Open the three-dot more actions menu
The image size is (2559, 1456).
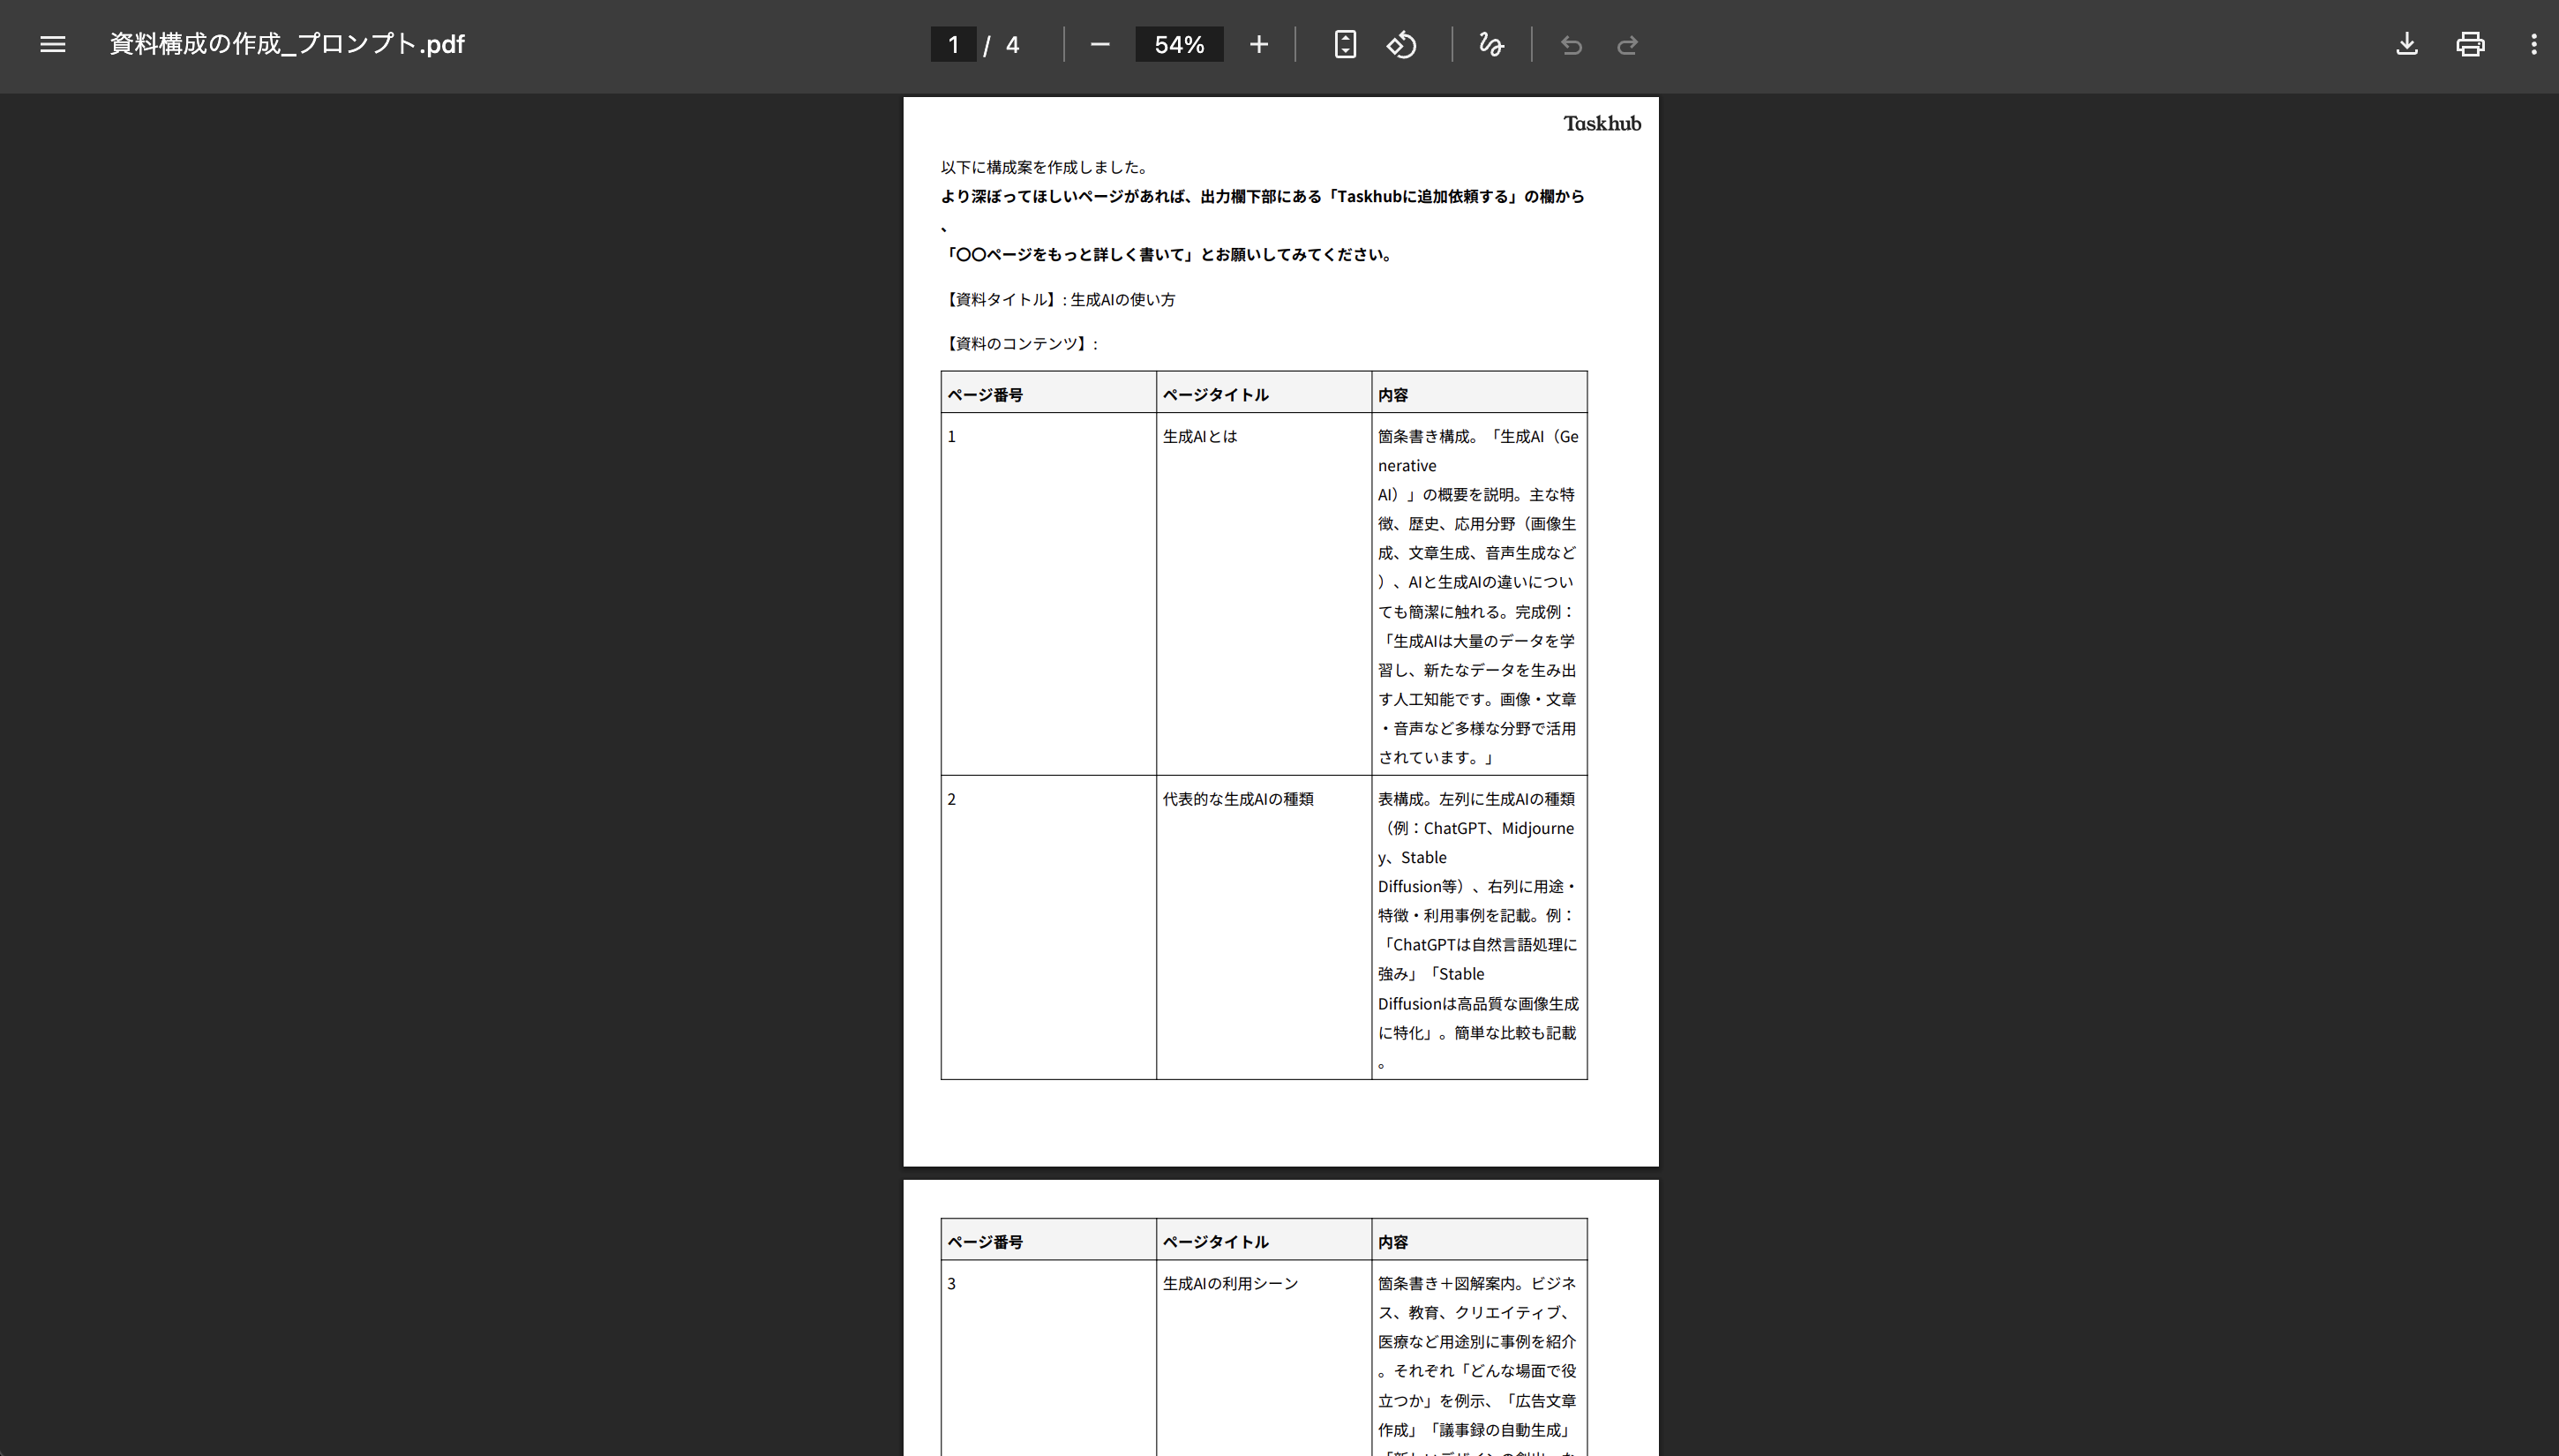[2533, 44]
